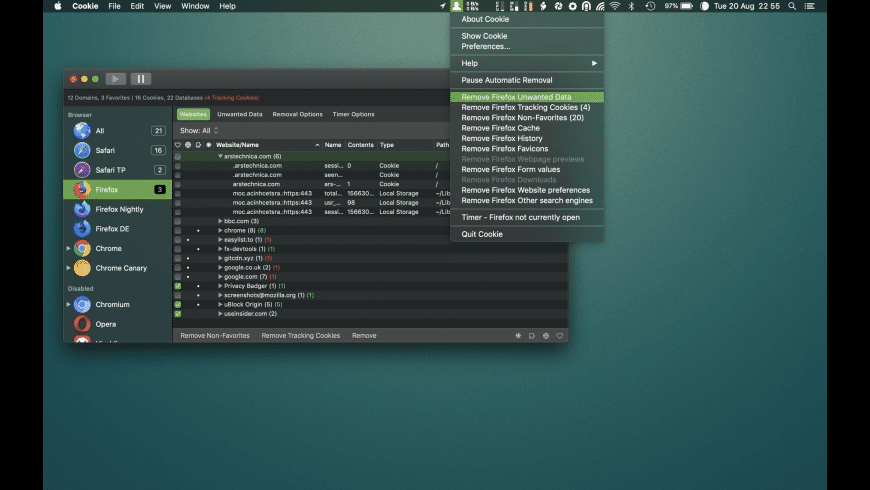Screen dimensions: 870x490
Task: Click the Remove Tracking Cookies button
Action: pyautogui.click(x=301, y=336)
